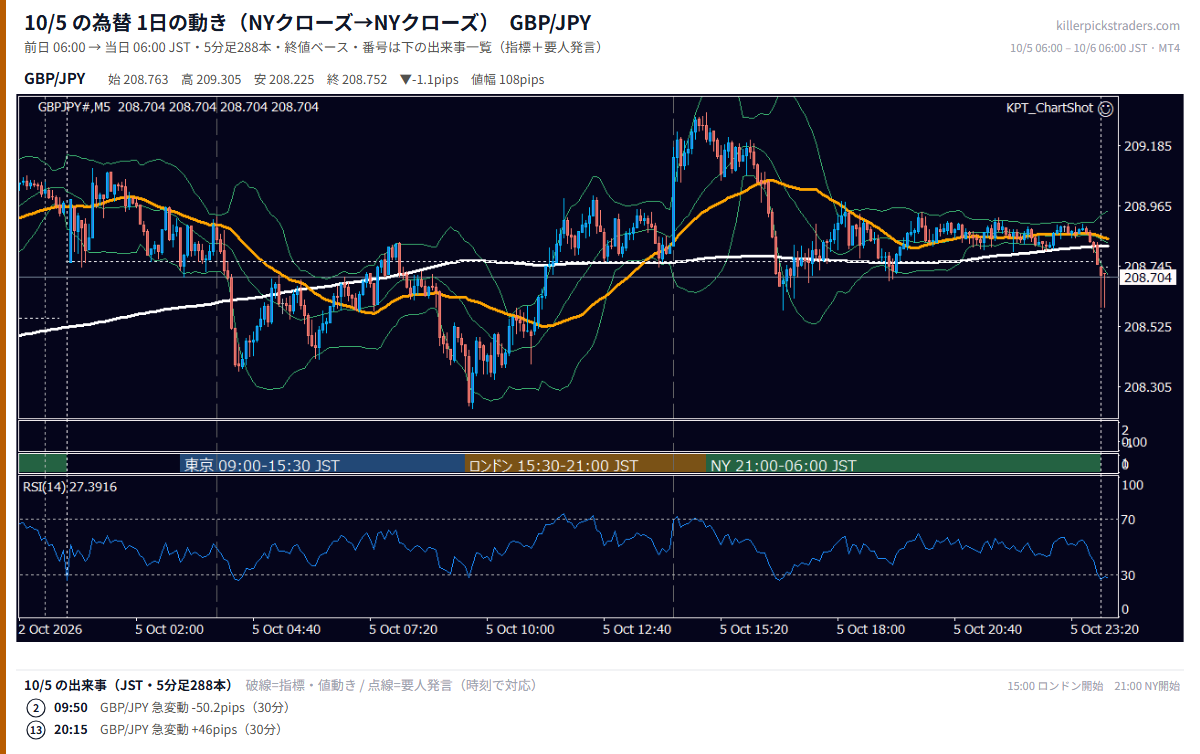This screenshot has height=754, width=1200.
Task: Click the 5 Oct 20:40 time label
Action: tap(988, 629)
